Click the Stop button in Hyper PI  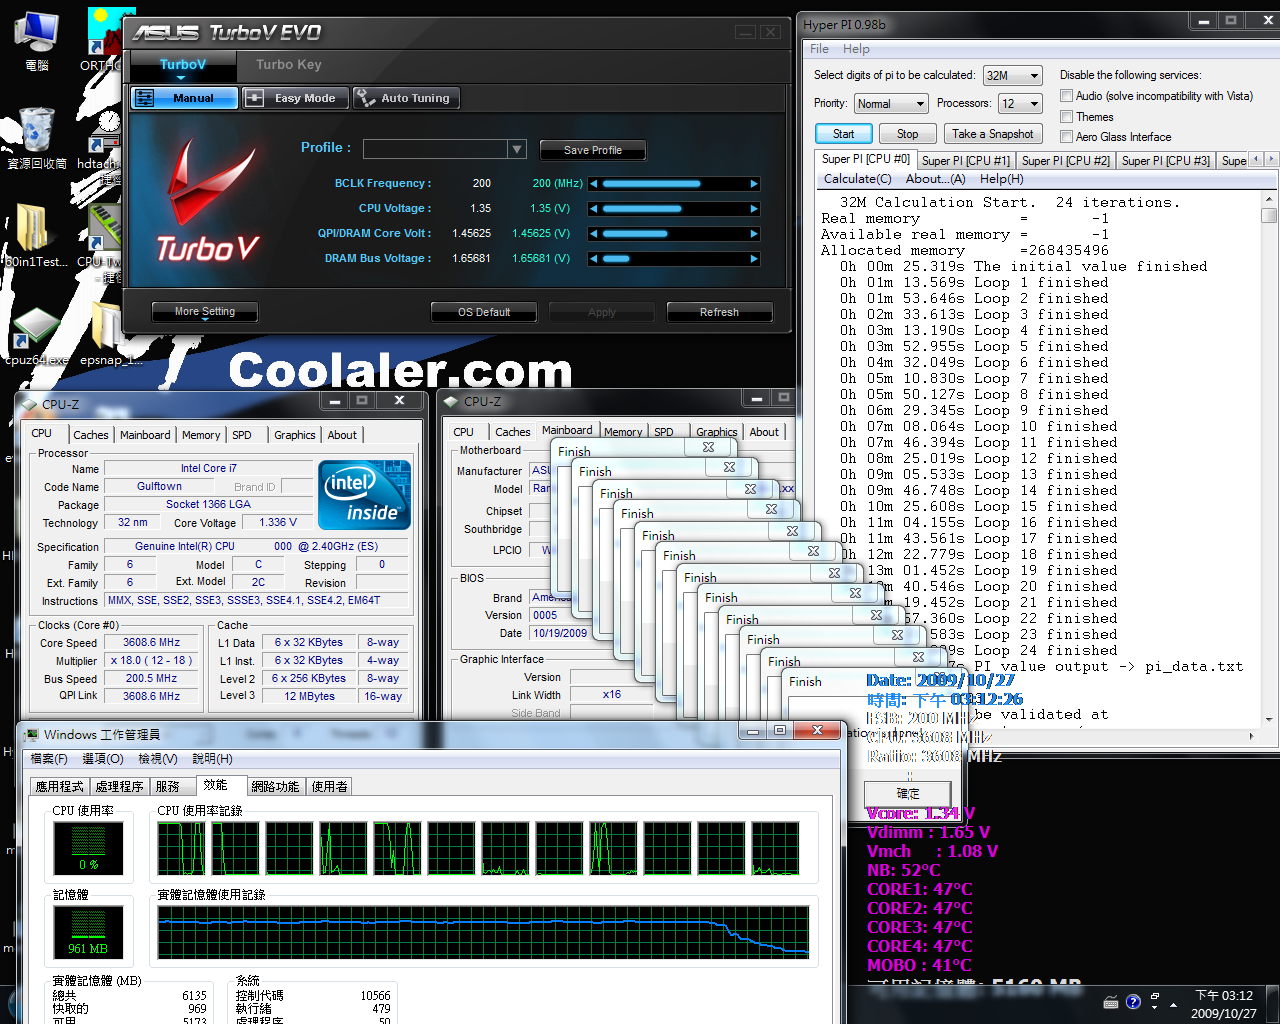tap(907, 134)
